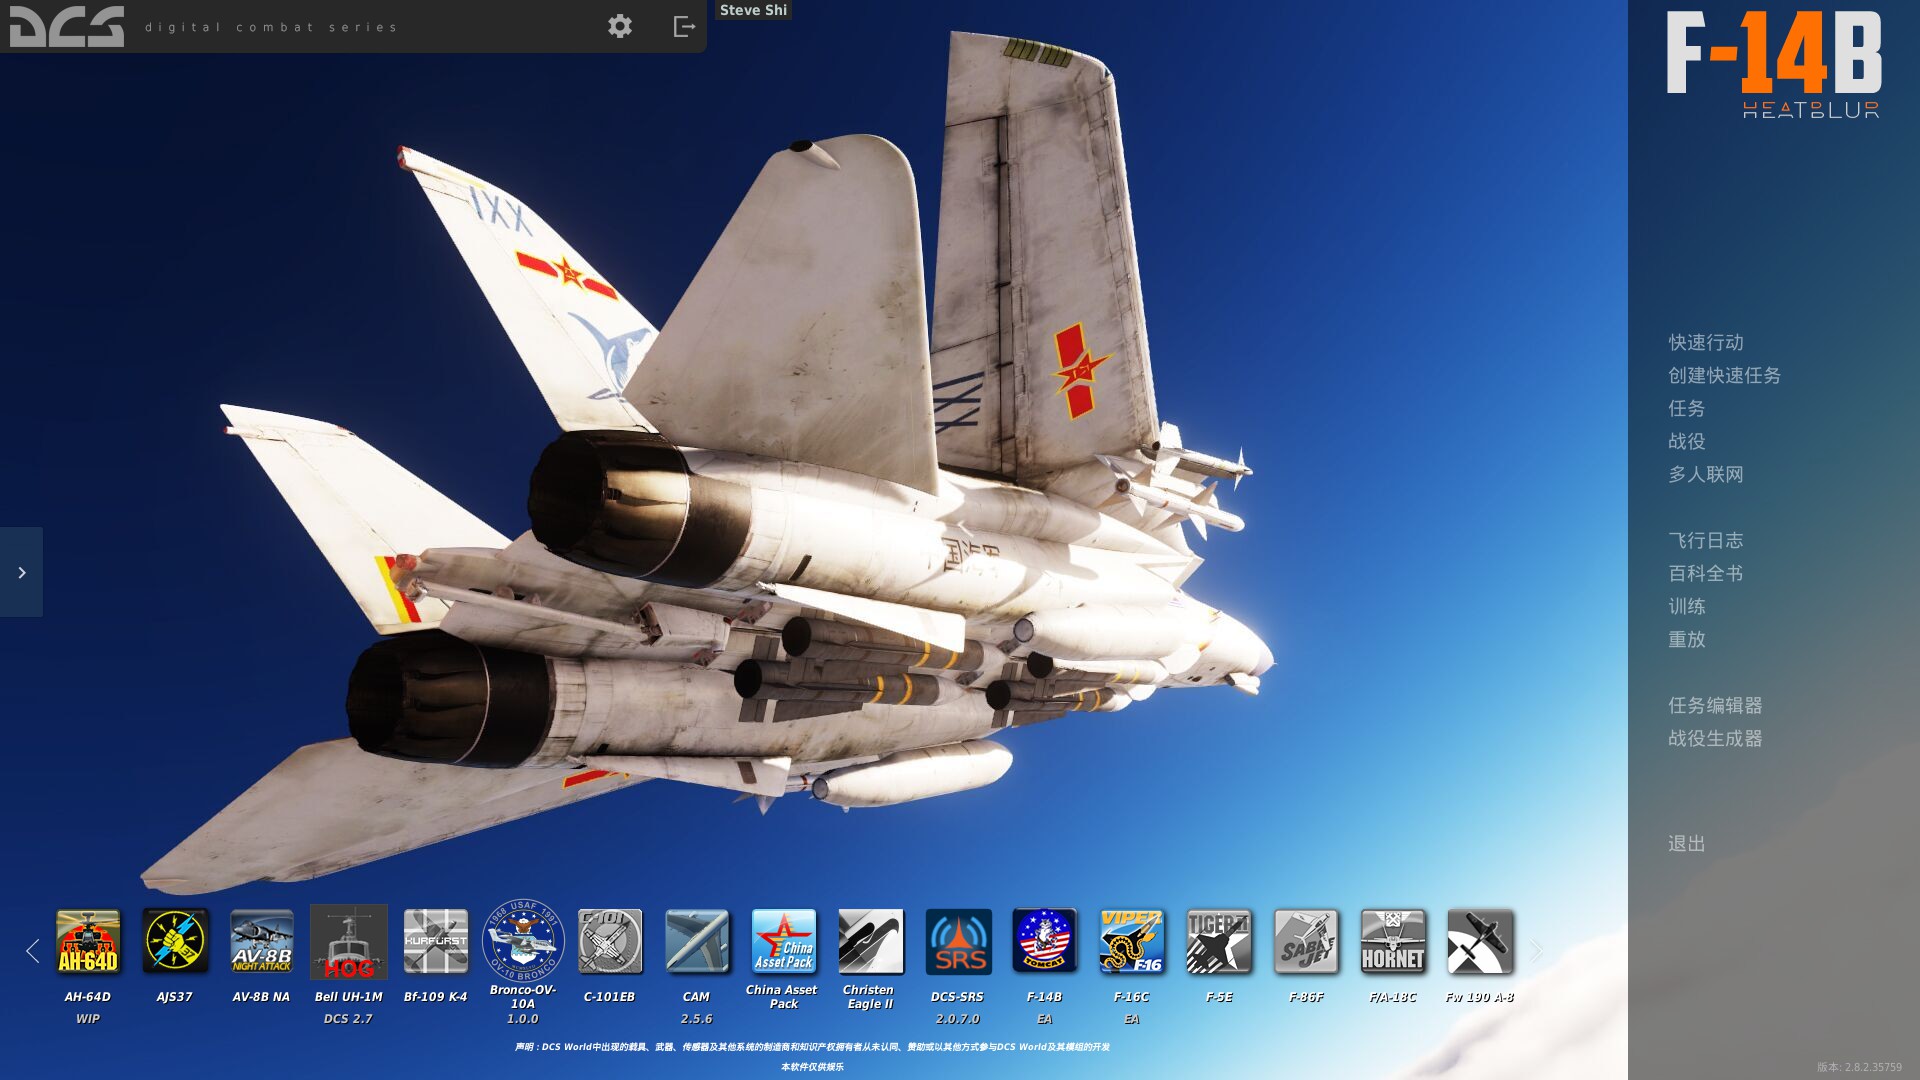Select the AH-64D module icon

[88, 941]
